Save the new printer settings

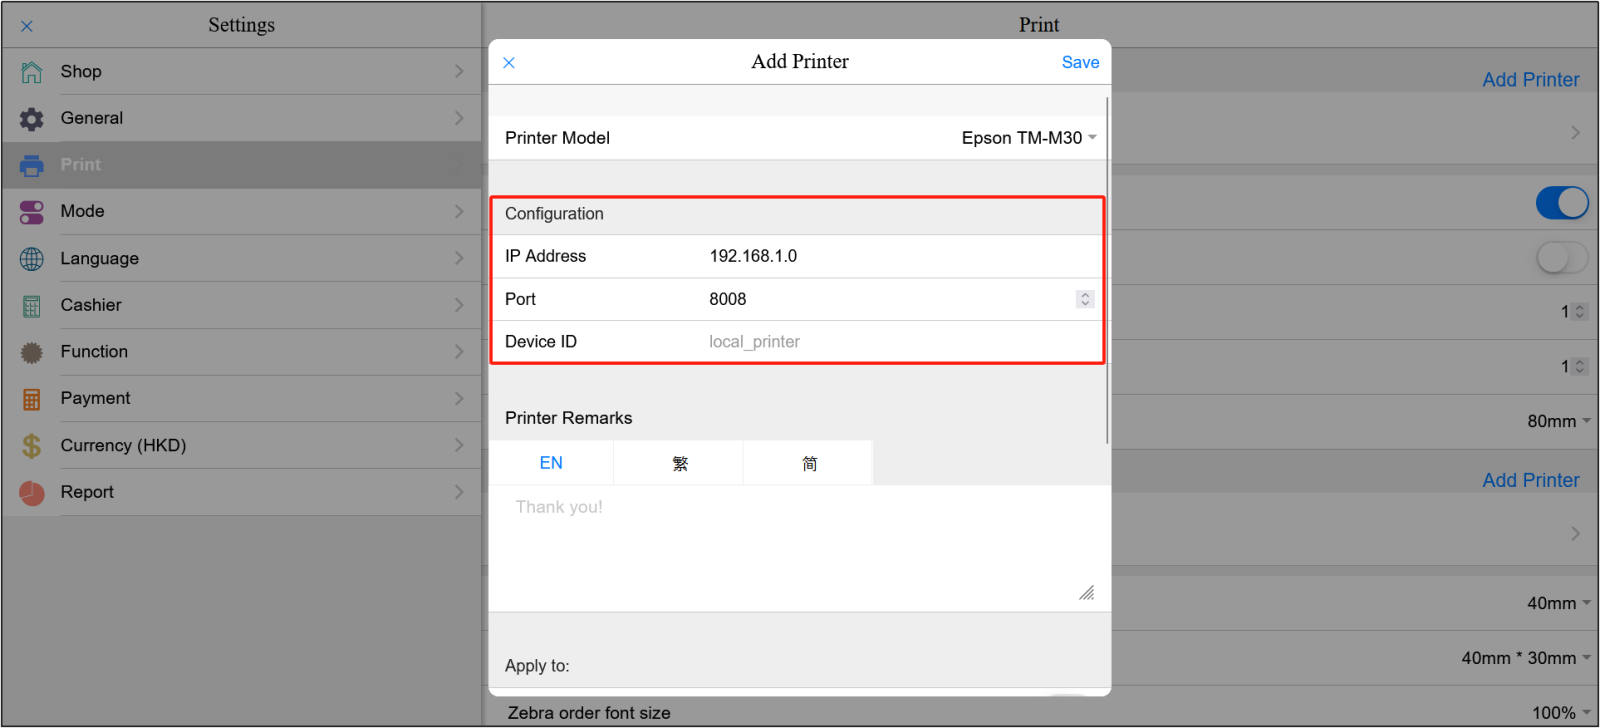(x=1080, y=62)
